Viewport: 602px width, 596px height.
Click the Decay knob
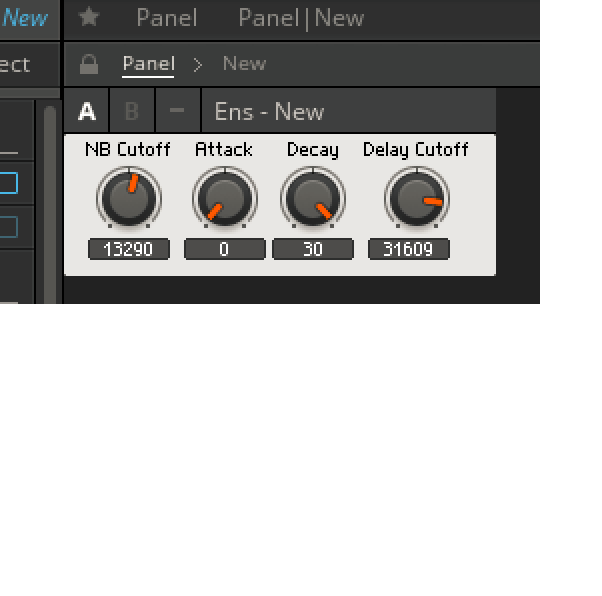pos(313,199)
